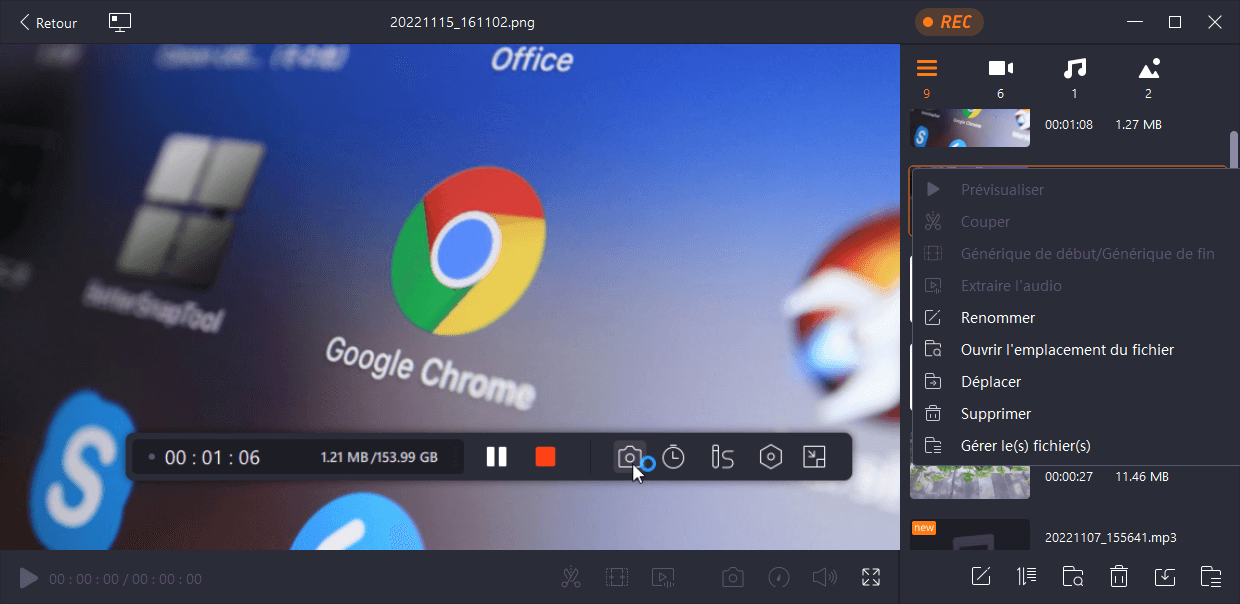The height and width of the screenshot is (604, 1240).
Task: Switch to the audio files tab
Action: 1075,78
